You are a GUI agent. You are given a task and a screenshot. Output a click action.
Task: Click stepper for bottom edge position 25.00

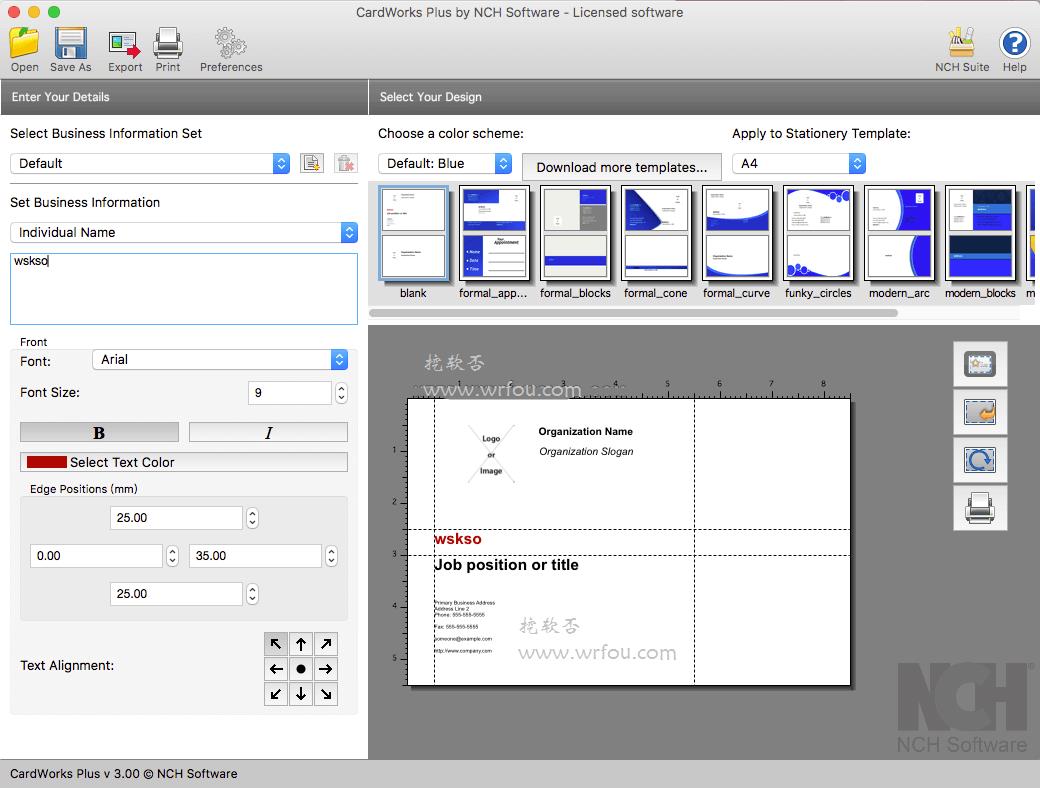[252, 594]
